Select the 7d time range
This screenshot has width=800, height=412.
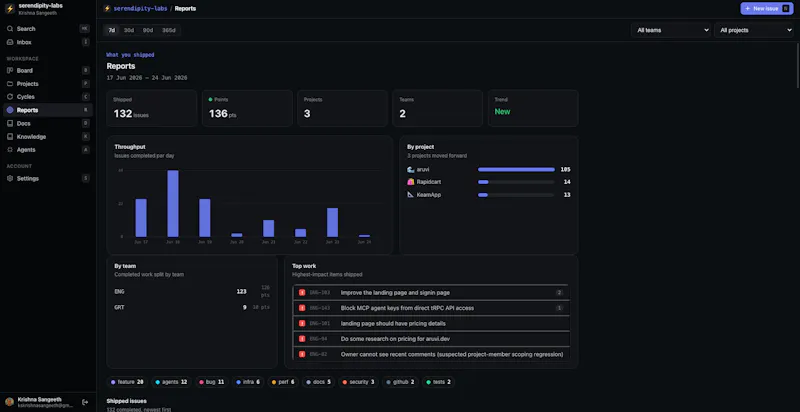111,30
